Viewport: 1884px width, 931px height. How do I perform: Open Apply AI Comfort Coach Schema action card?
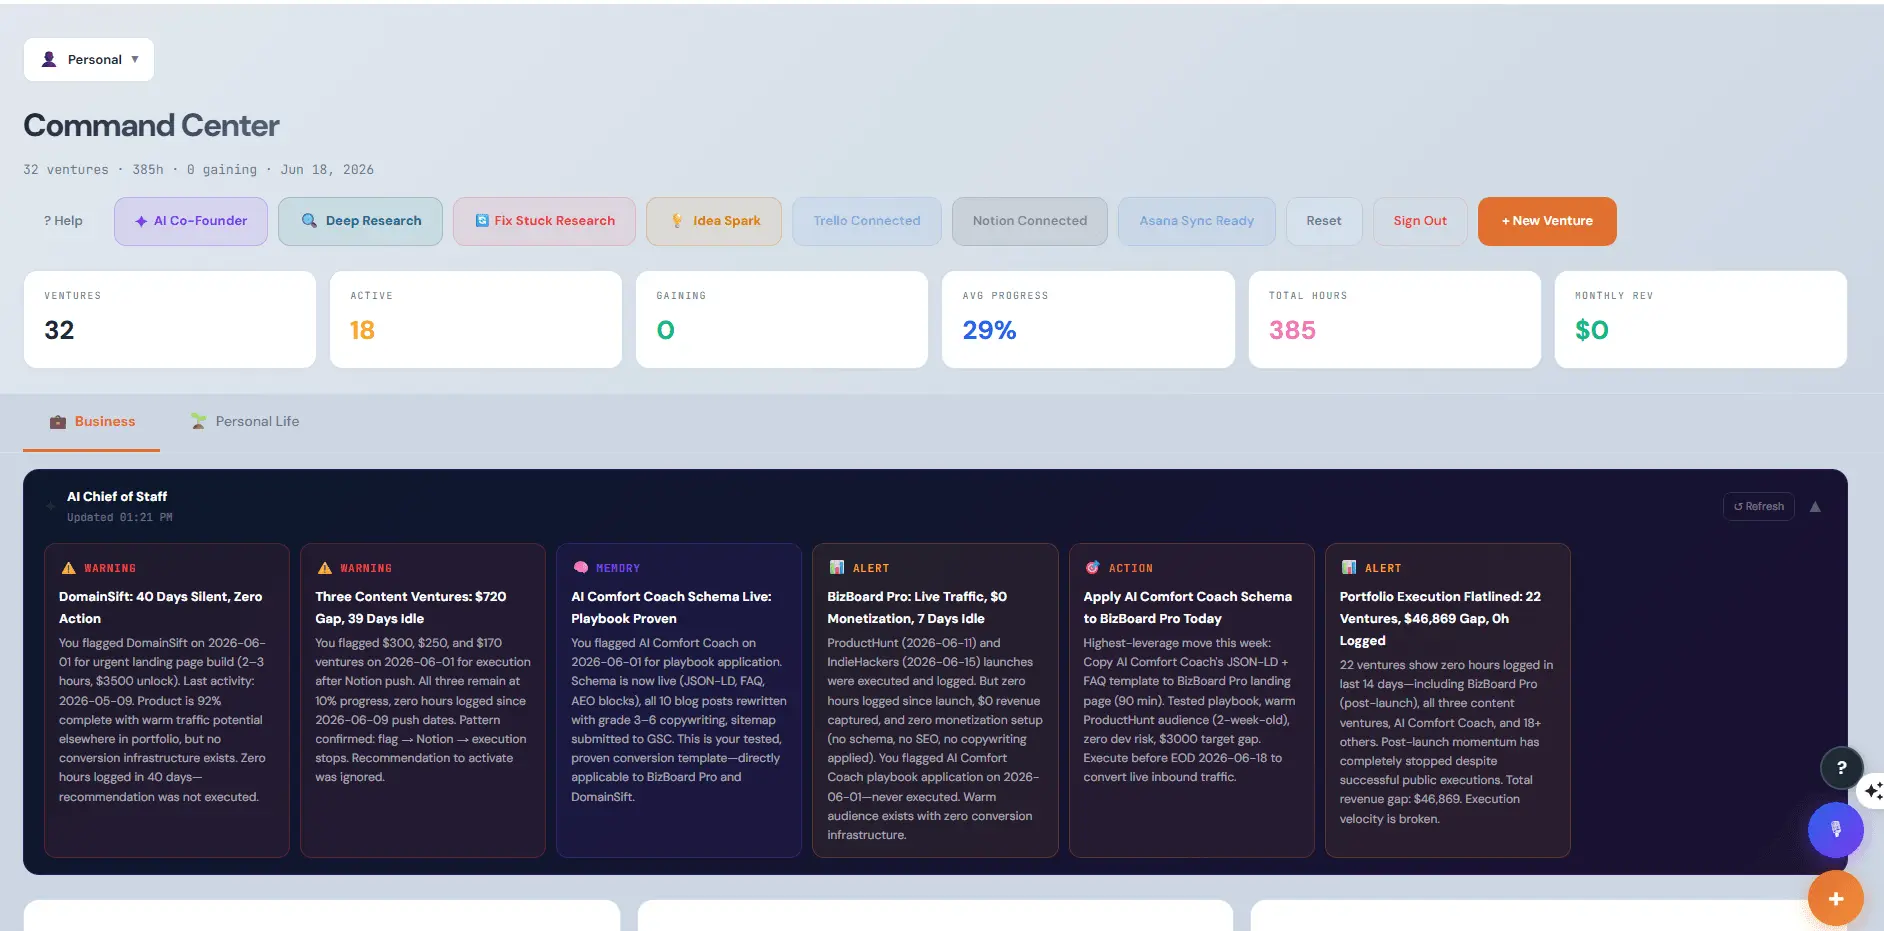[1192, 700]
